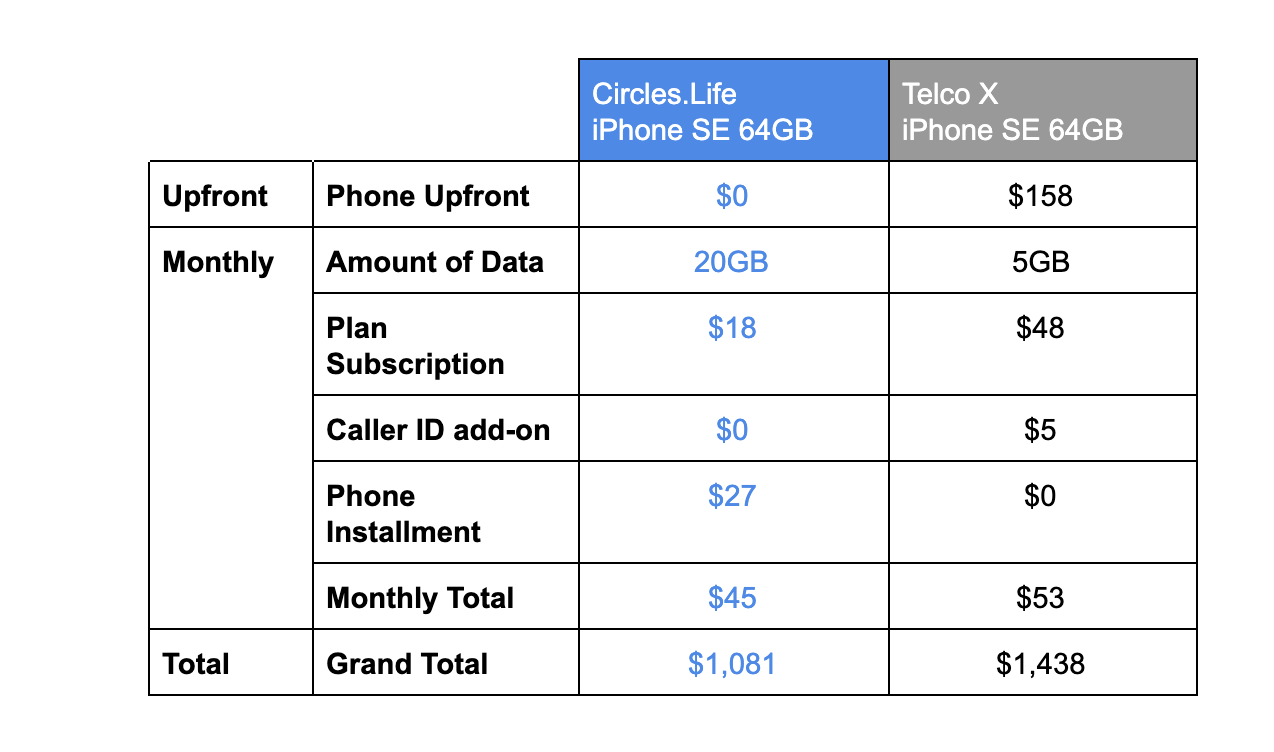Click the Plan Subscription row label
The height and width of the screenshot is (752, 1274).
tap(415, 346)
